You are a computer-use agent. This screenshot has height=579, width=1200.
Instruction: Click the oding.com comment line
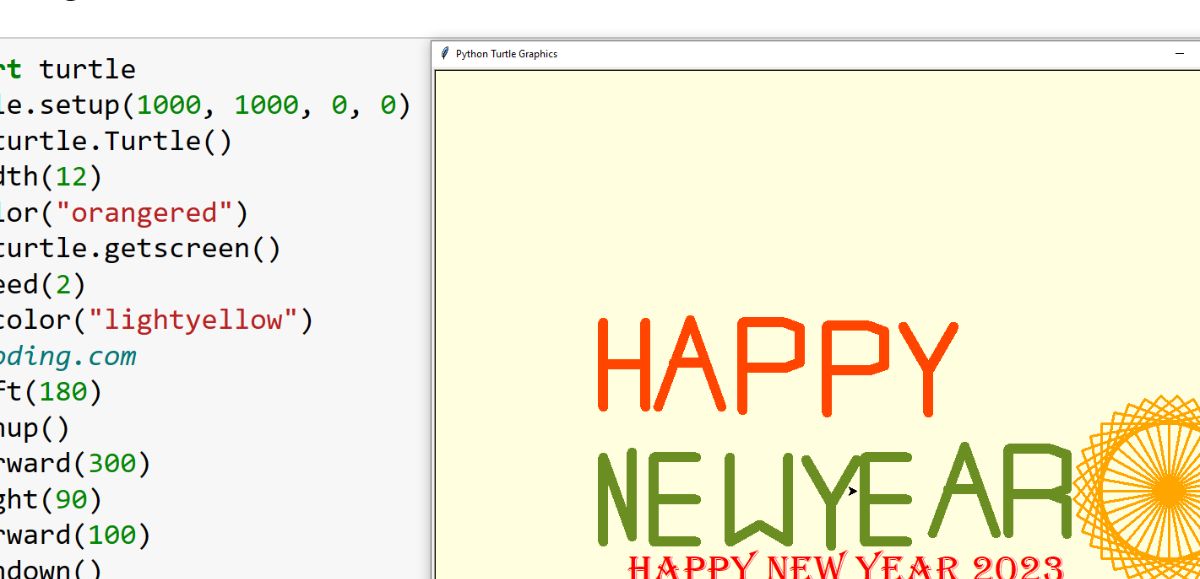[68, 357]
